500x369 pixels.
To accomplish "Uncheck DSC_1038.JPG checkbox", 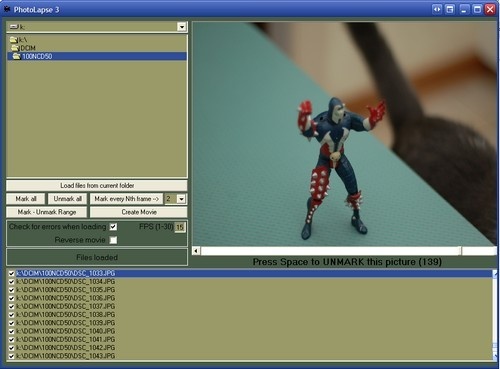I will tap(11, 315).
